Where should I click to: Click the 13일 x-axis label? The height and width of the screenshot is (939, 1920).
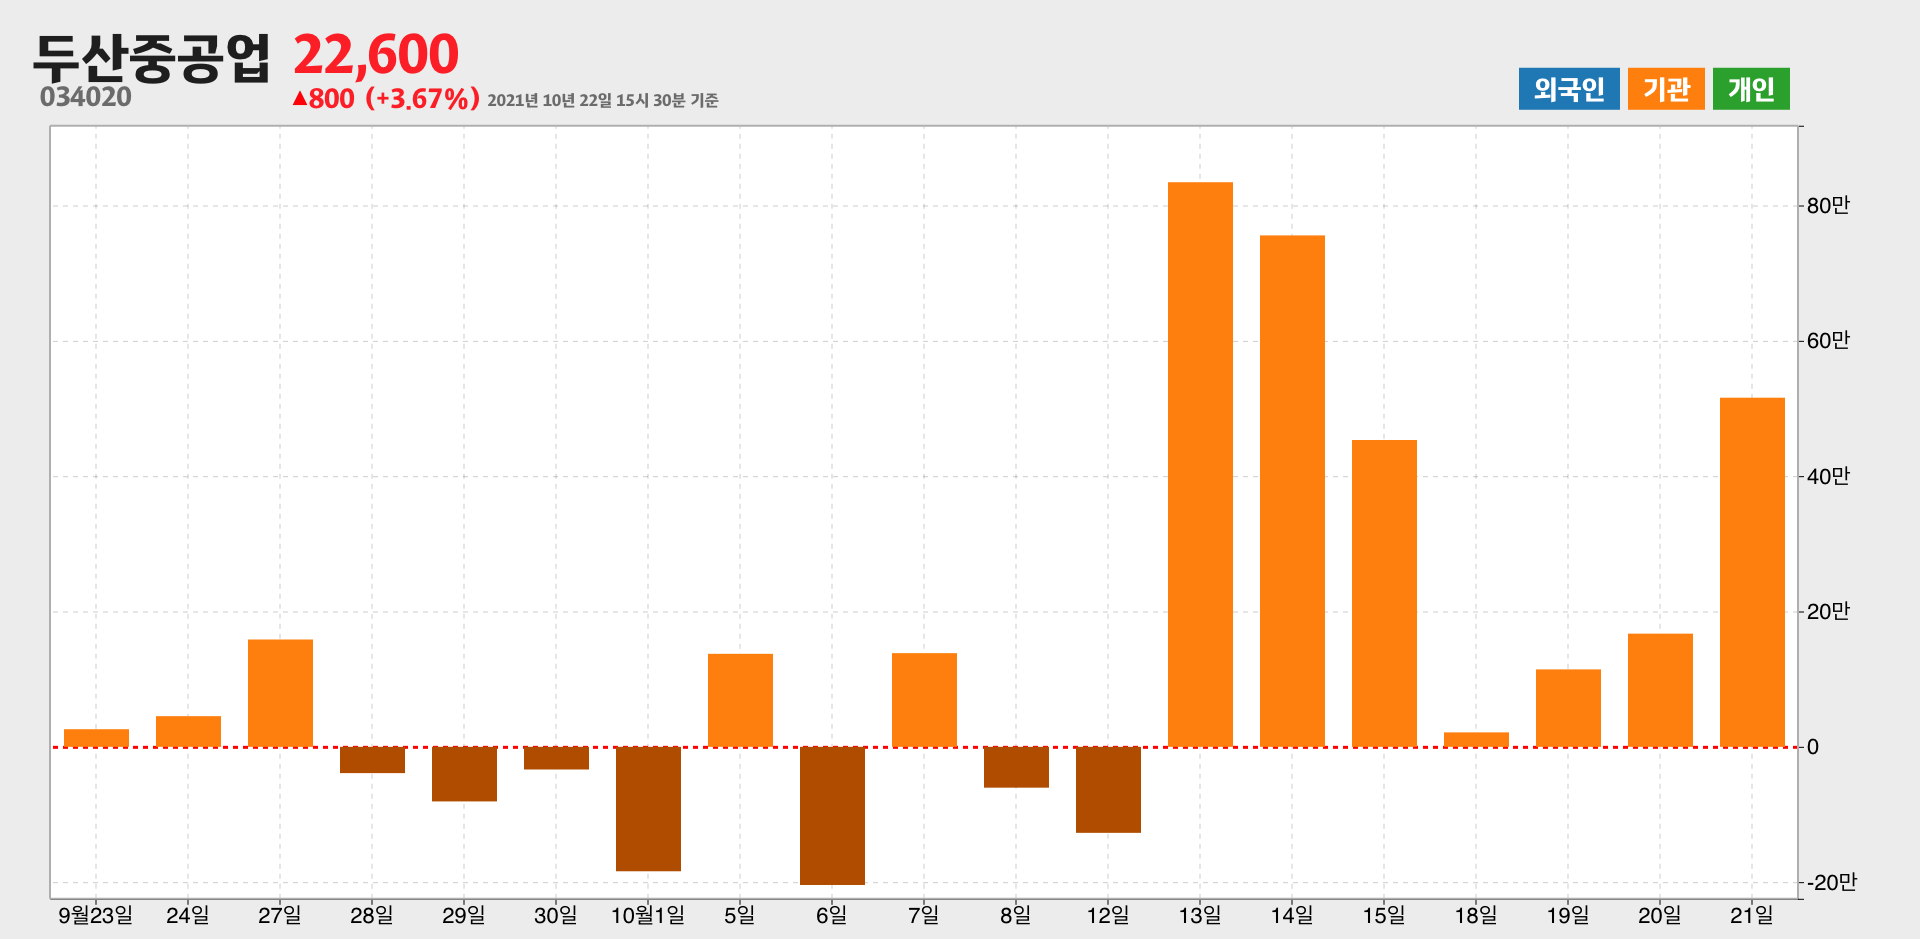(x=1200, y=915)
